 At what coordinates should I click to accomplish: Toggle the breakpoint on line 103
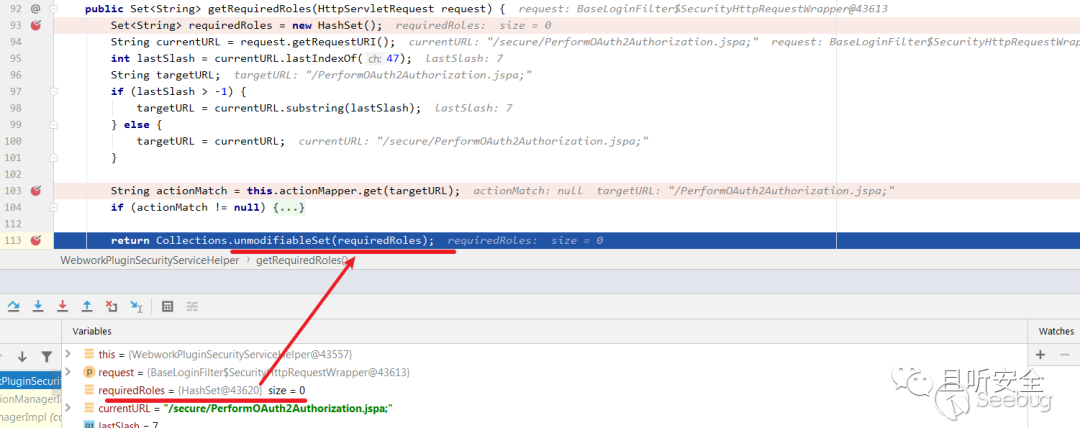coord(36,191)
